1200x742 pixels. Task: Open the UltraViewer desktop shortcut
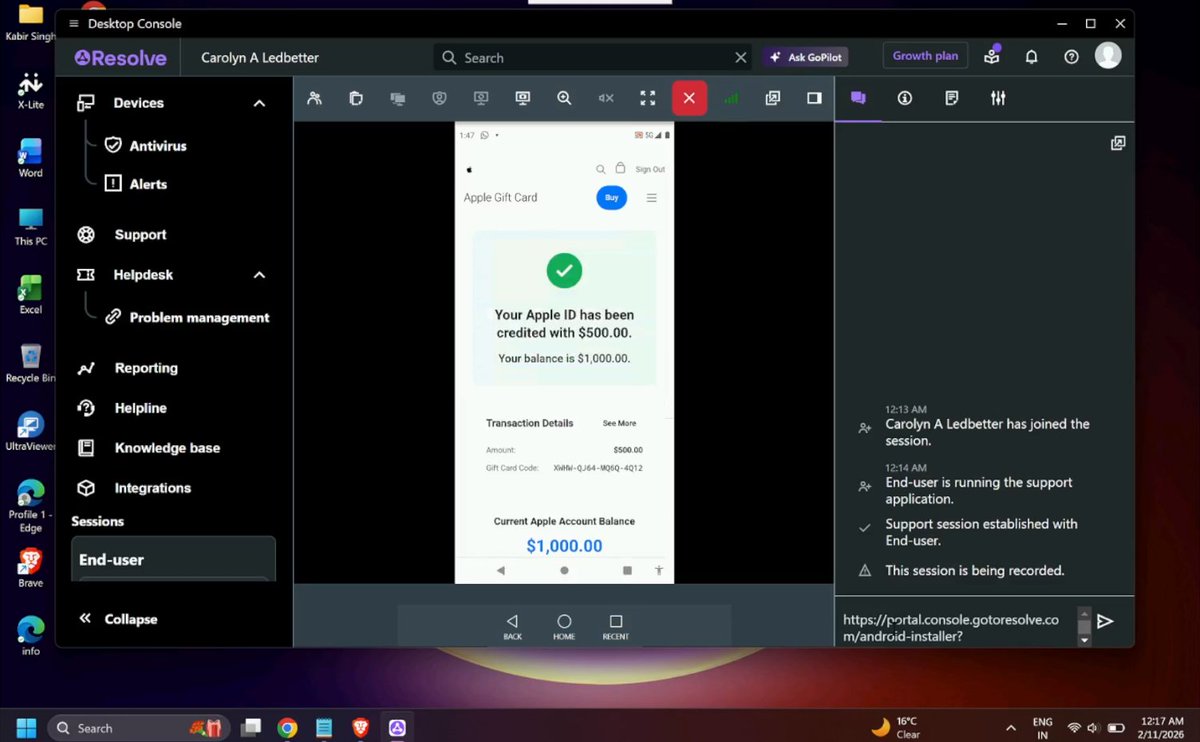[30, 432]
